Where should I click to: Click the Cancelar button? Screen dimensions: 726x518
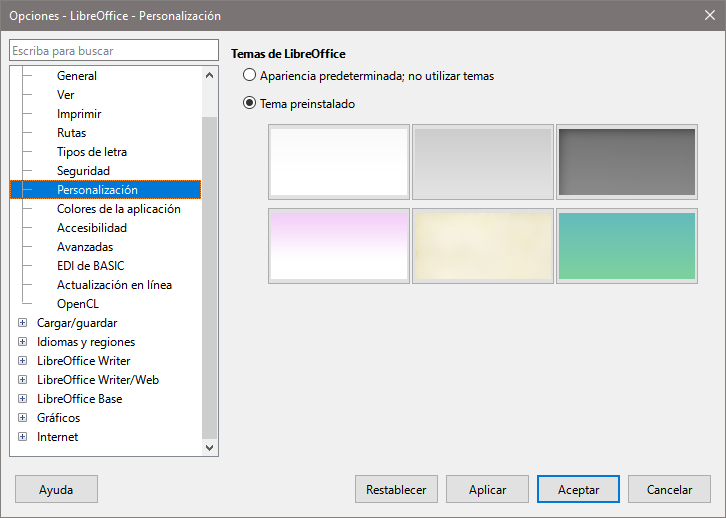669,489
